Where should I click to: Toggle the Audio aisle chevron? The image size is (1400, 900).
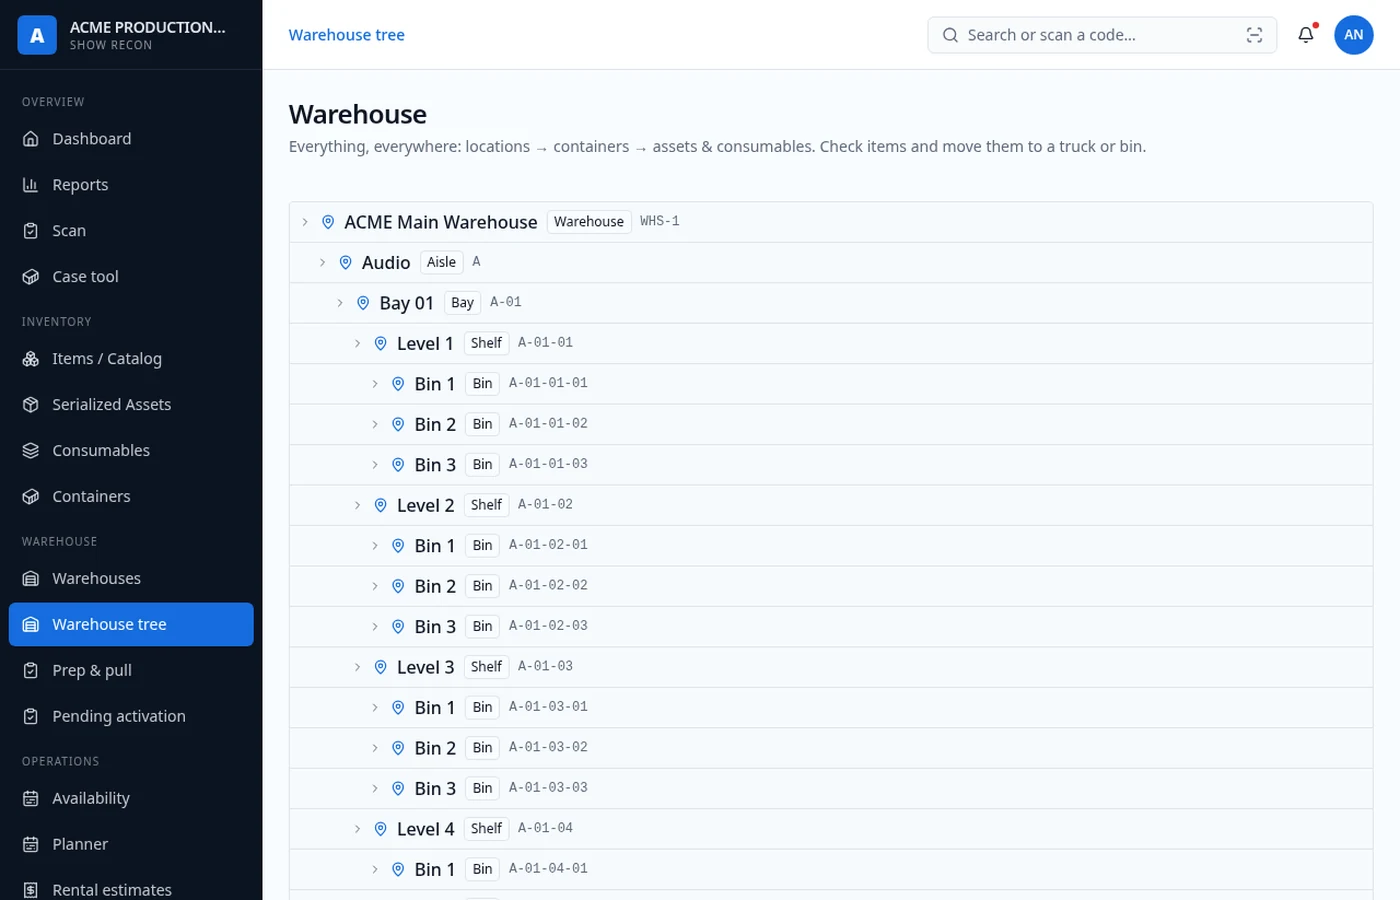[x=322, y=262]
